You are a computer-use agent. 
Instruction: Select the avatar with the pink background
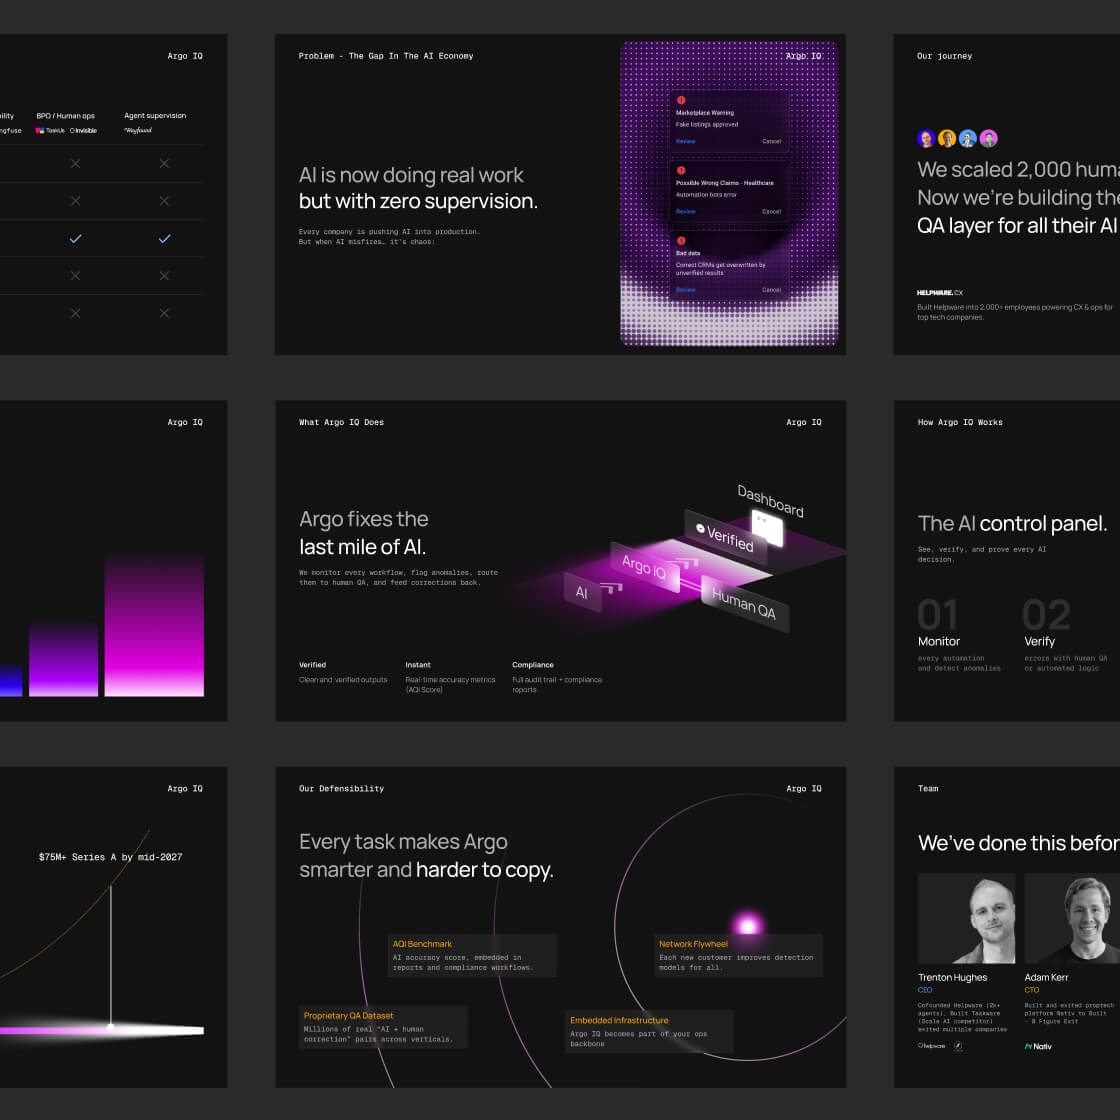pyautogui.click(x=989, y=139)
